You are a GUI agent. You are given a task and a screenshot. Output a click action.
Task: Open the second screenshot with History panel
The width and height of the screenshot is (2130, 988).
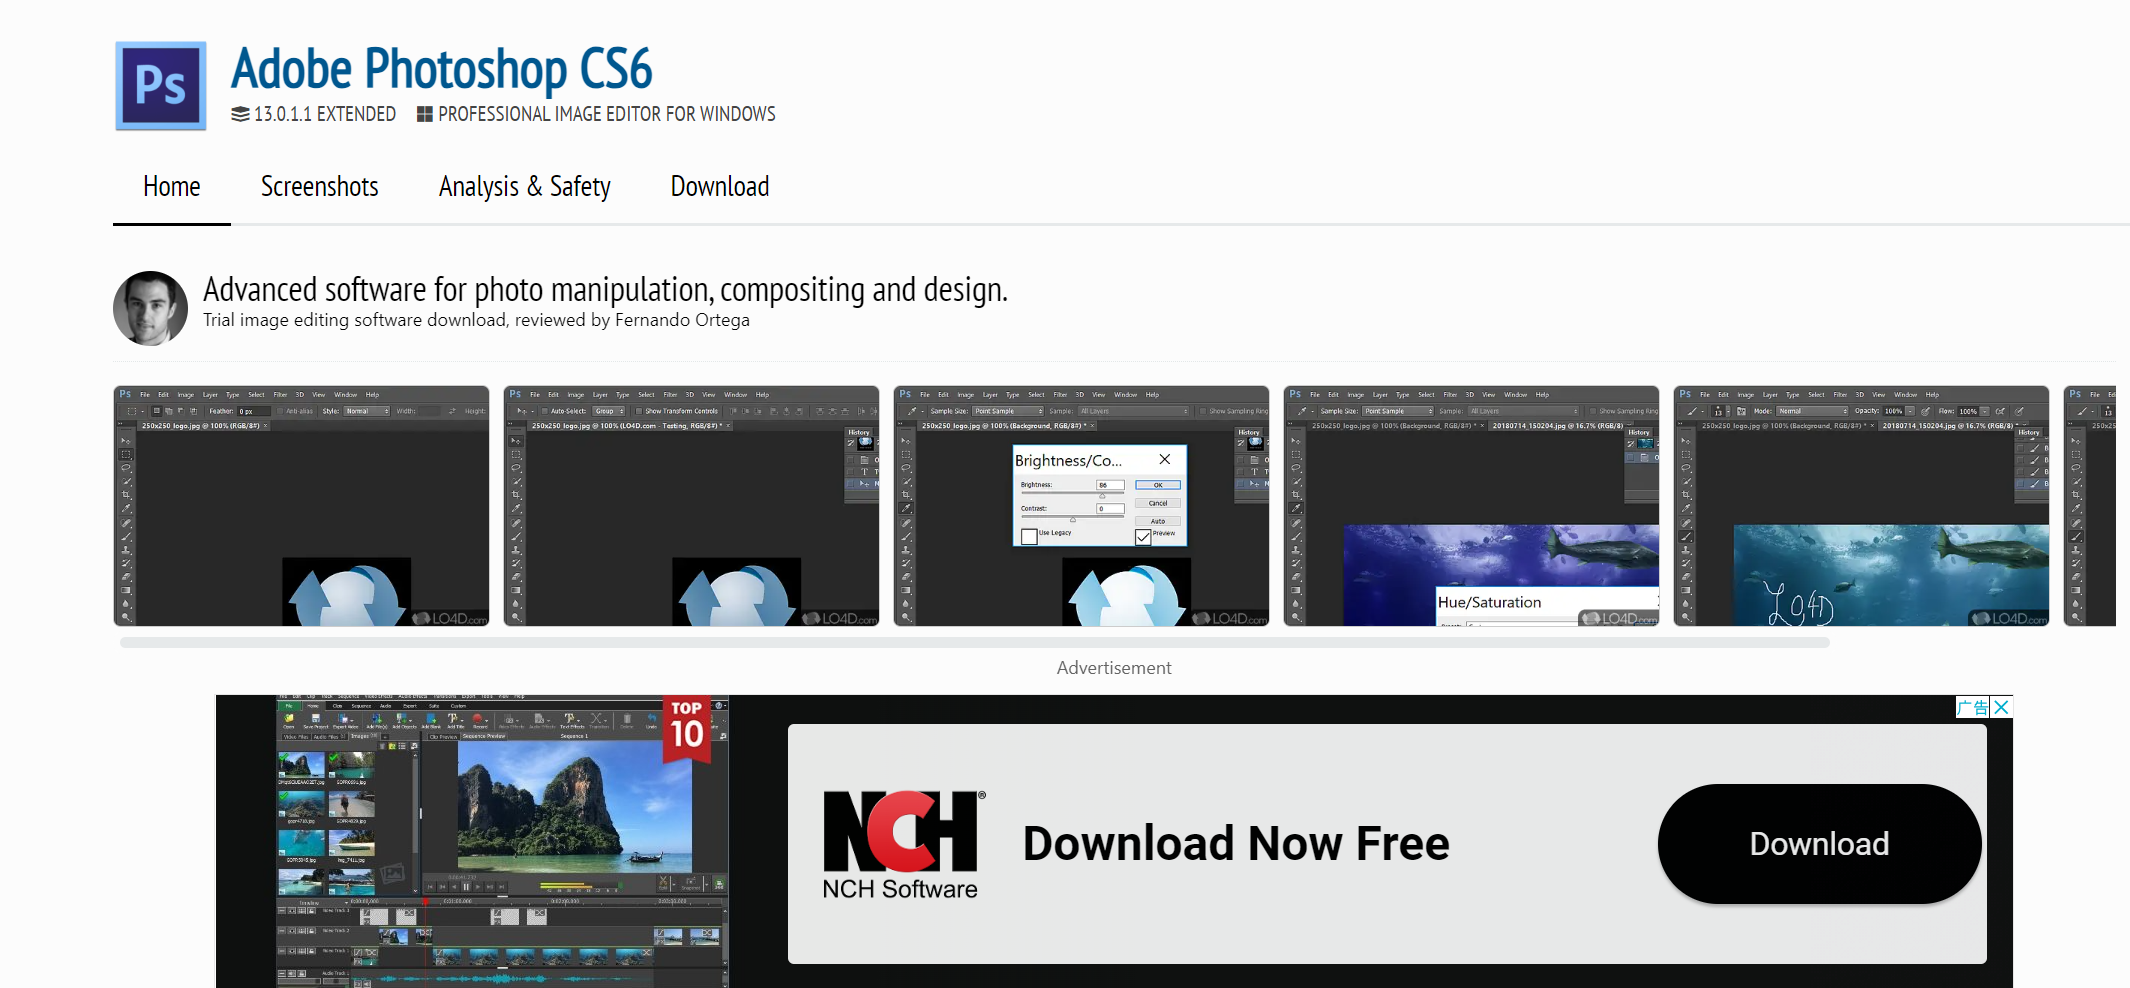point(692,506)
